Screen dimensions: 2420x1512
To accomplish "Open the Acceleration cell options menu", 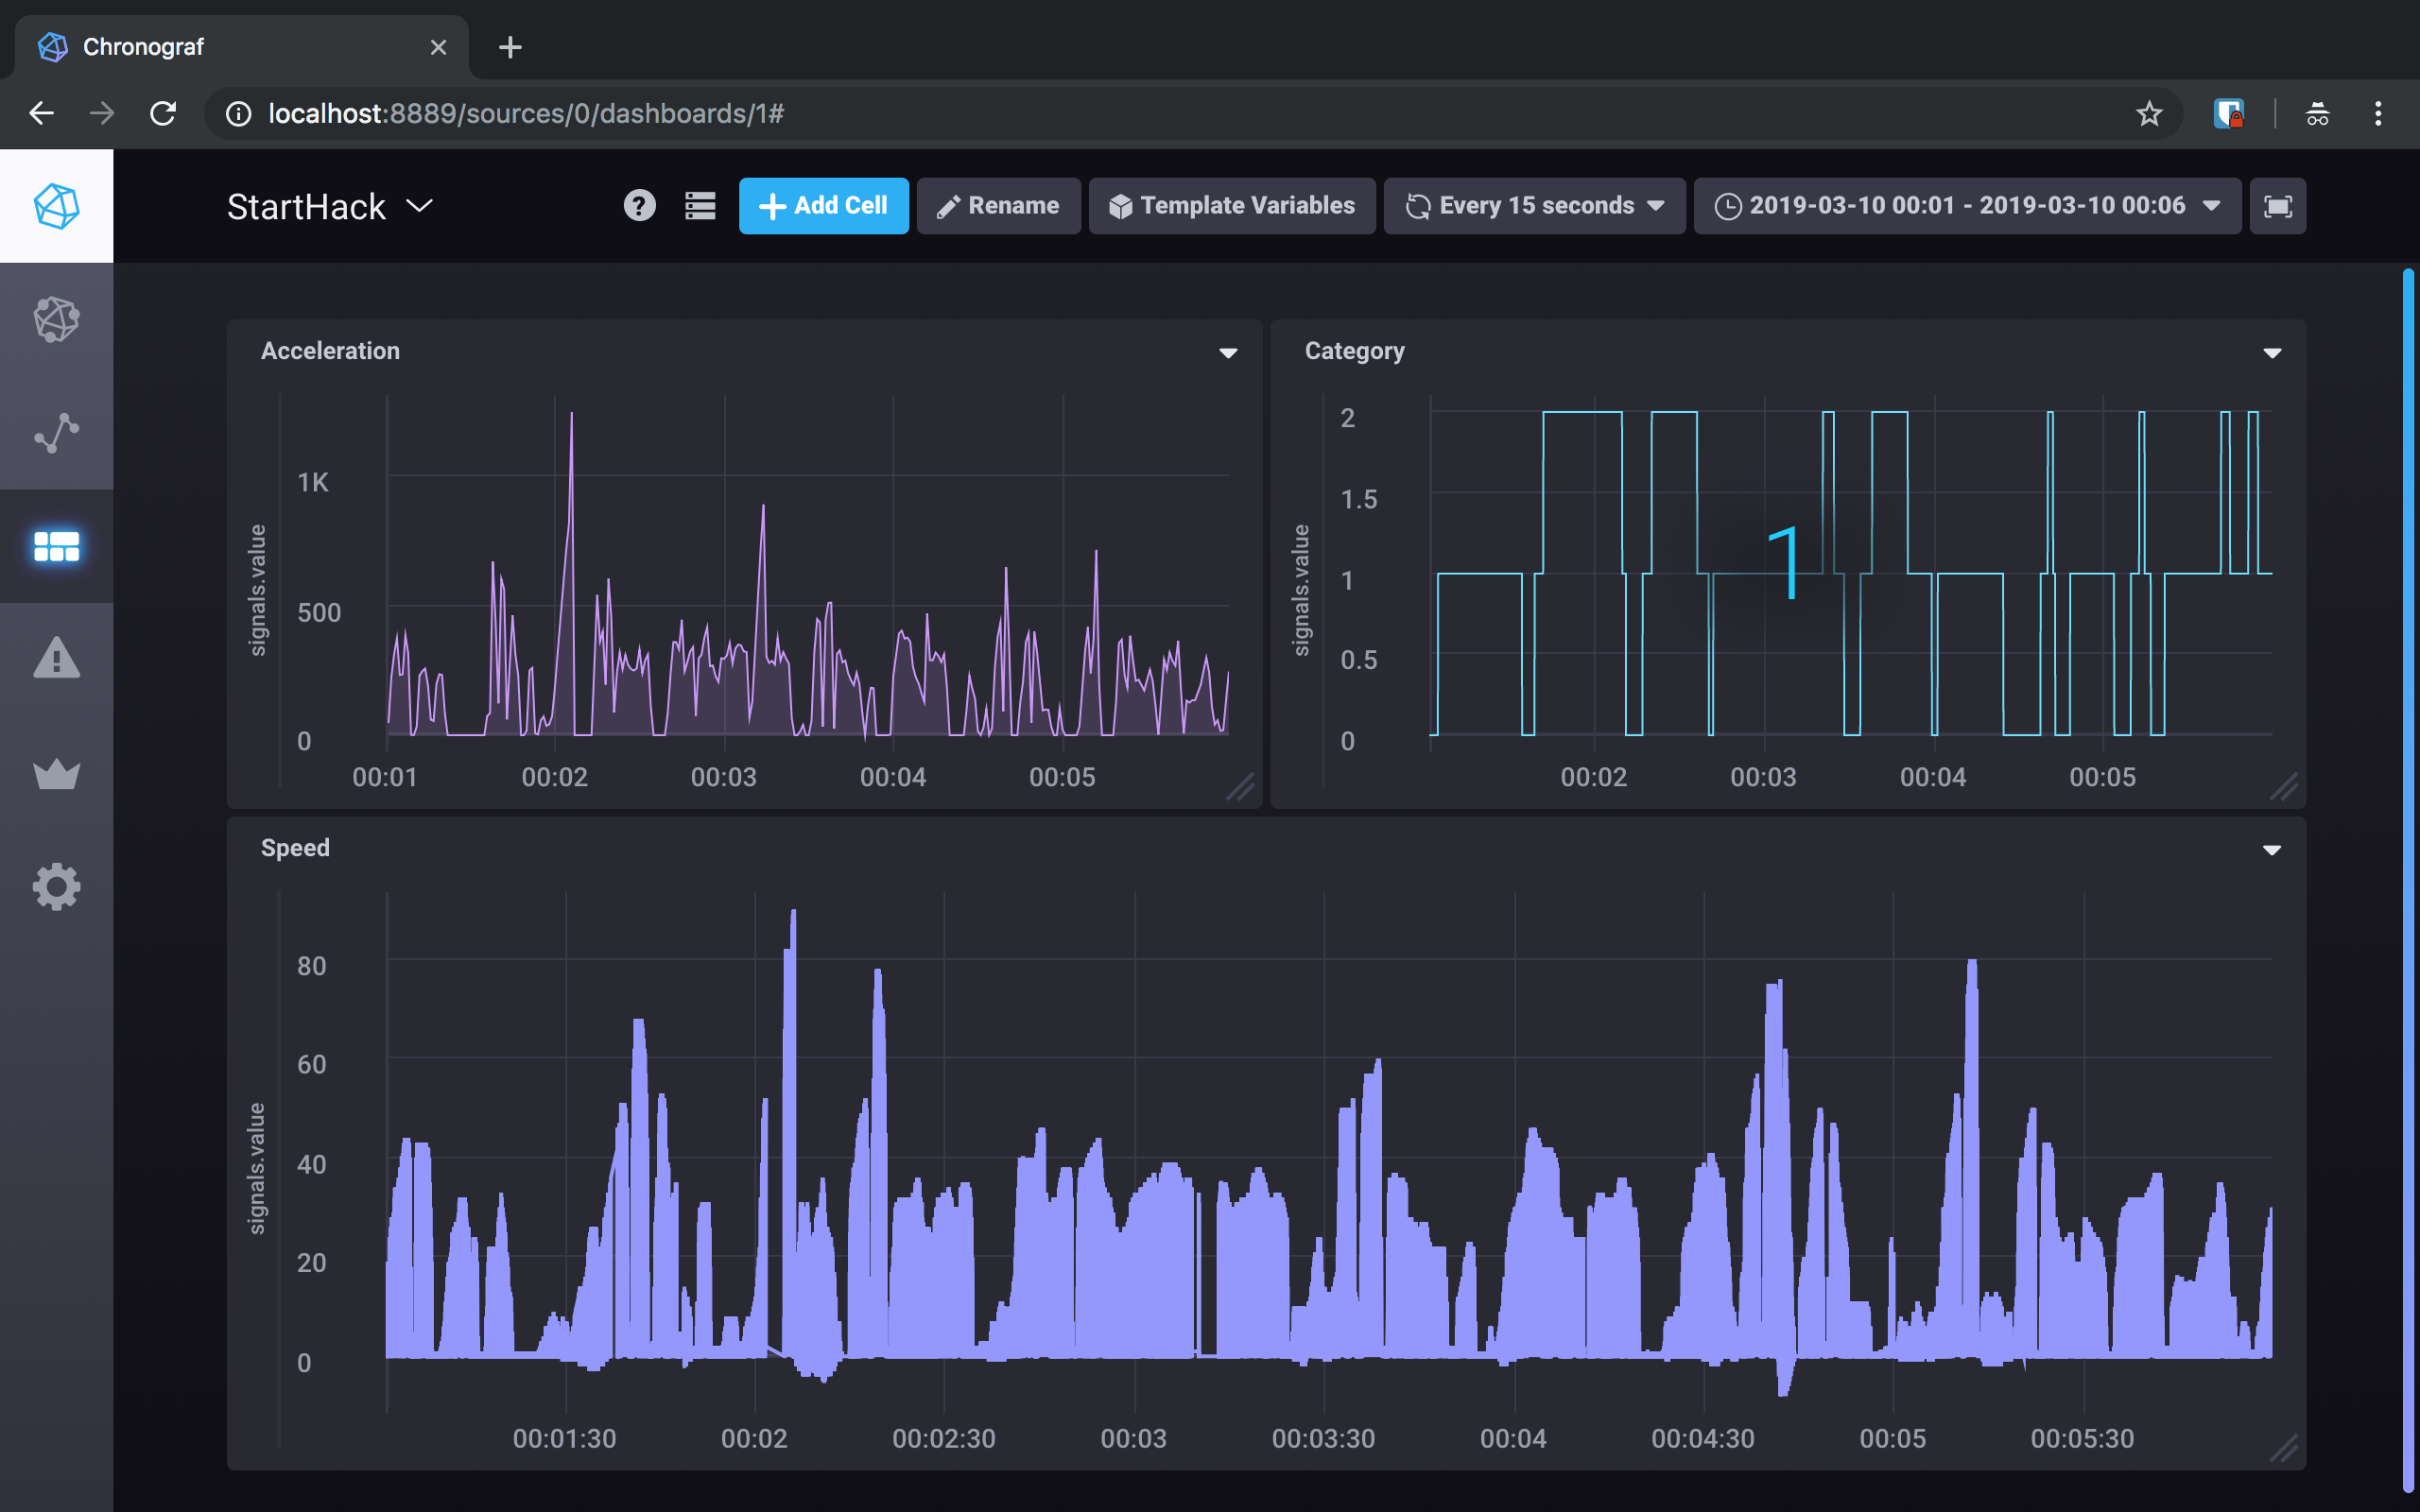I will (1228, 353).
